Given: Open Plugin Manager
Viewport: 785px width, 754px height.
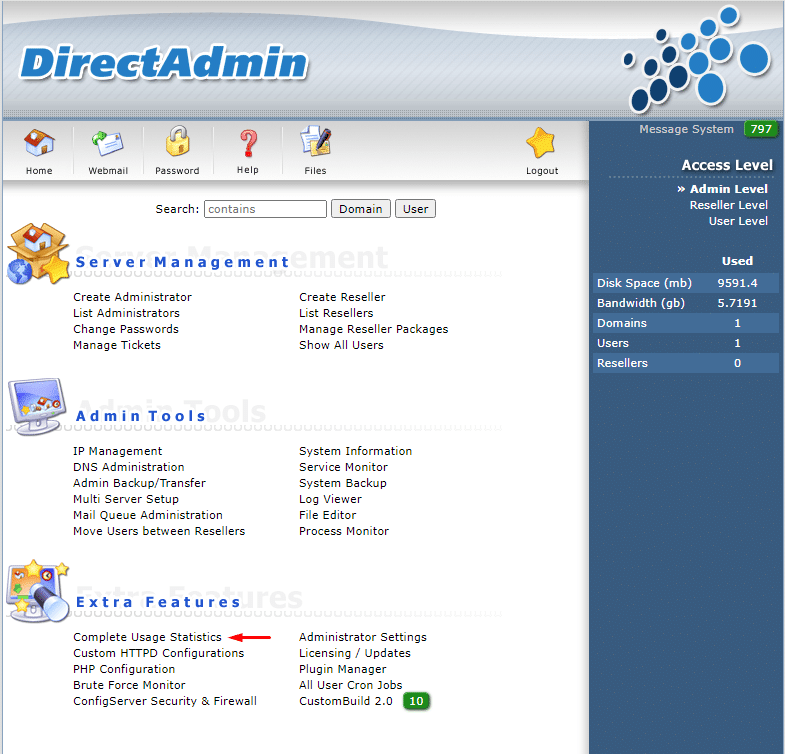Looking at the screenshot, I should pyautogui.click(x=343, y=669).
